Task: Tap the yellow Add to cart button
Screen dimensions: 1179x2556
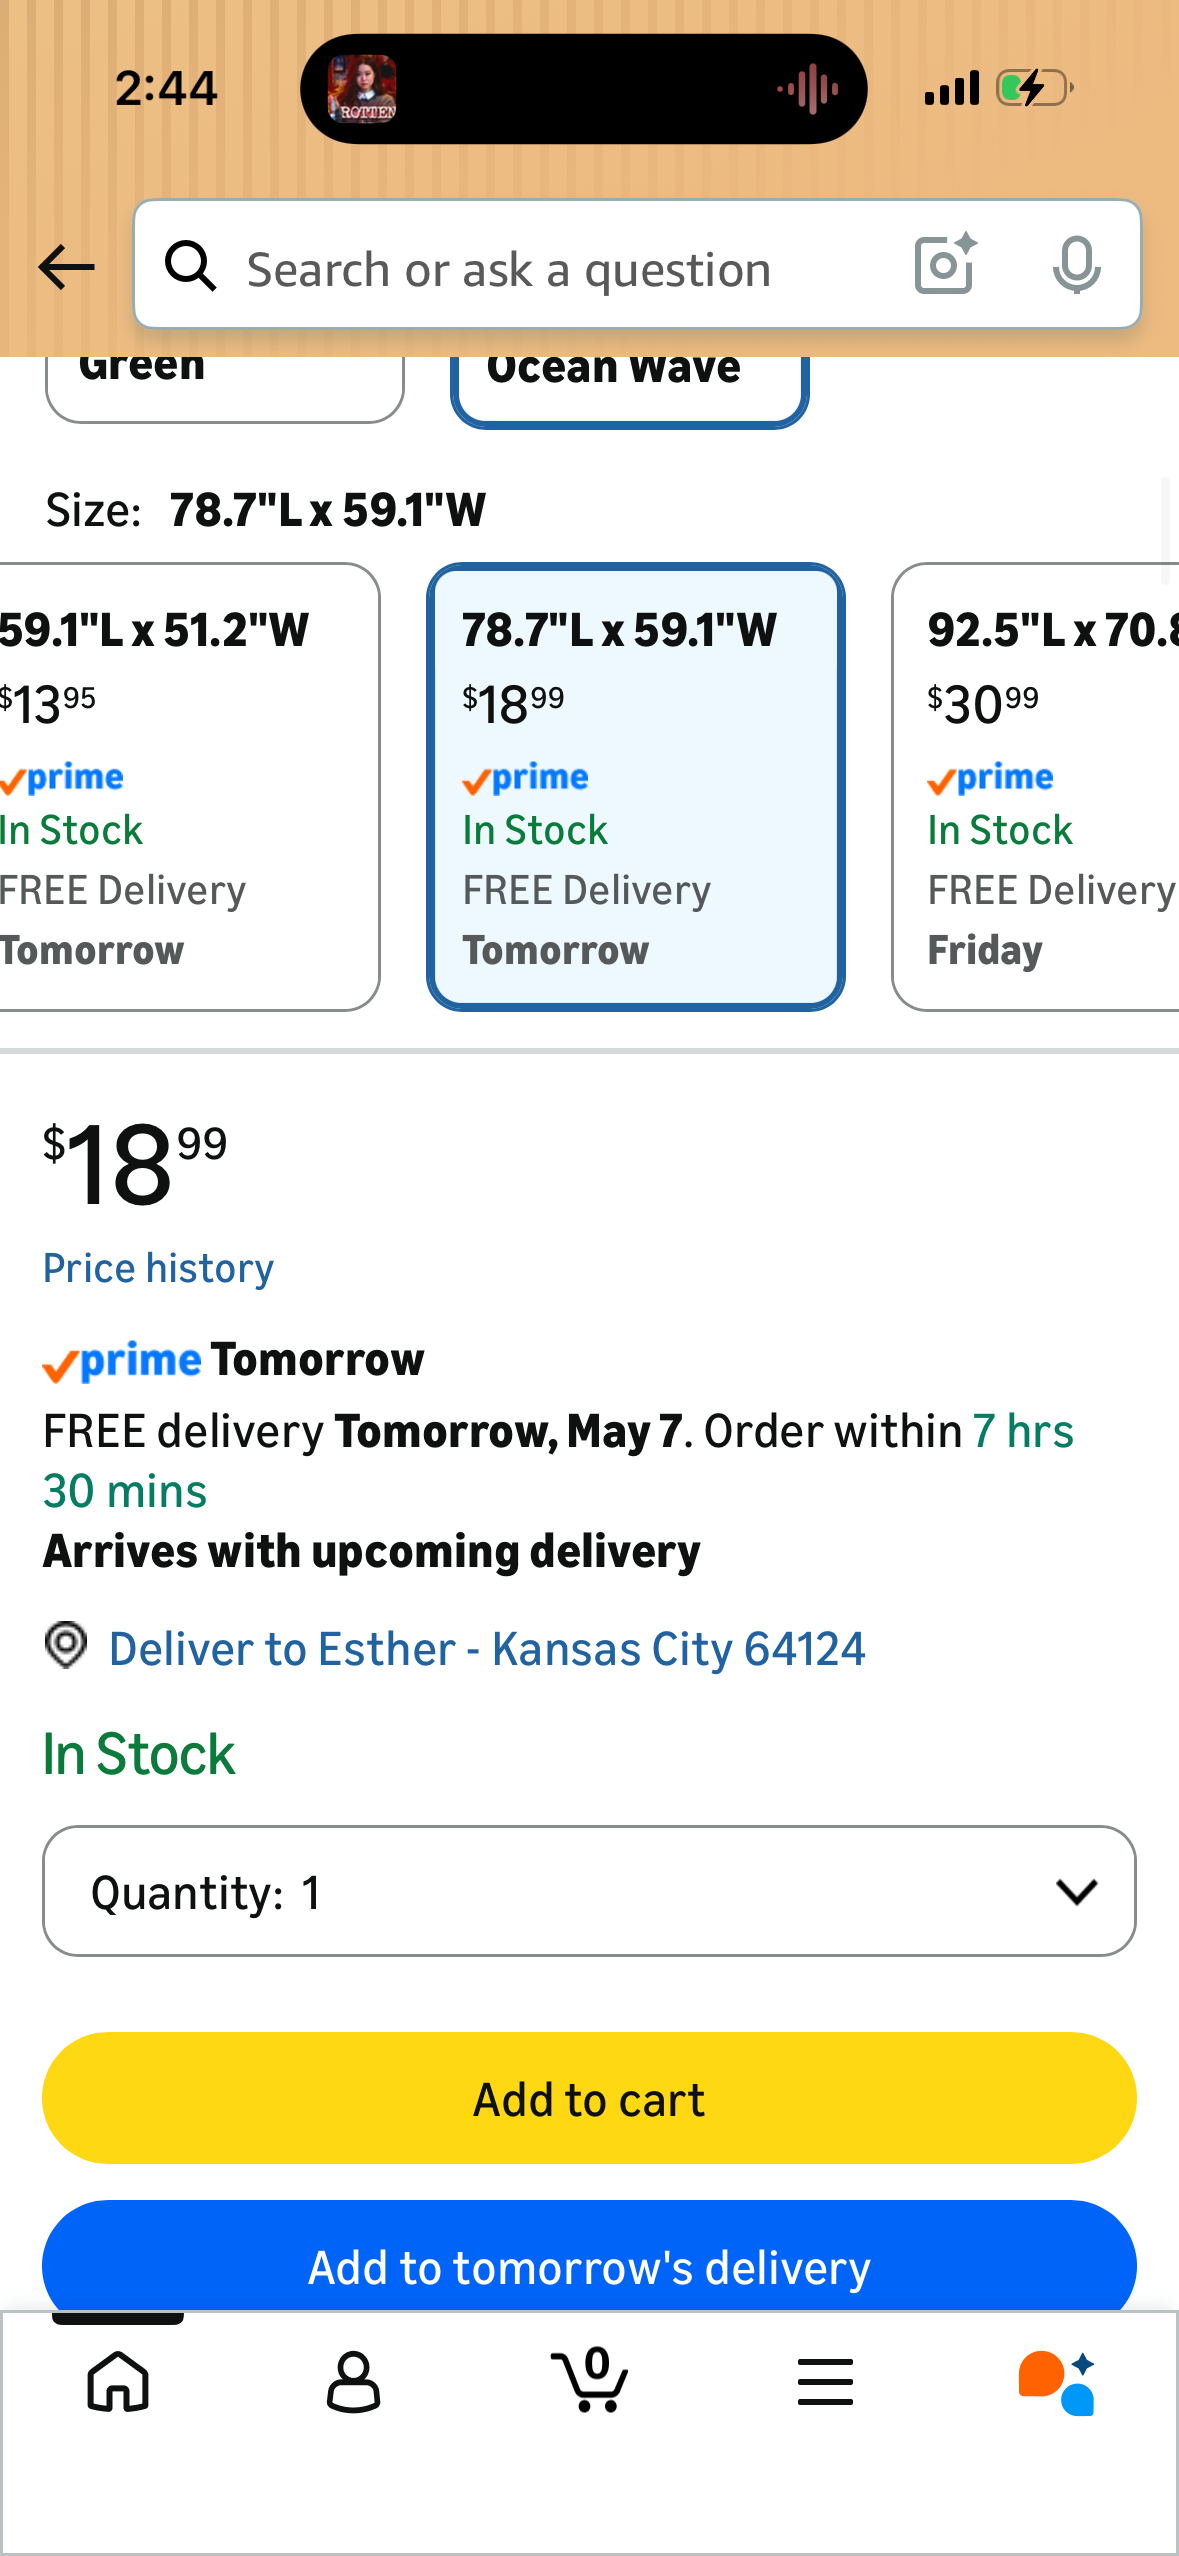Action: point(589,2098)
